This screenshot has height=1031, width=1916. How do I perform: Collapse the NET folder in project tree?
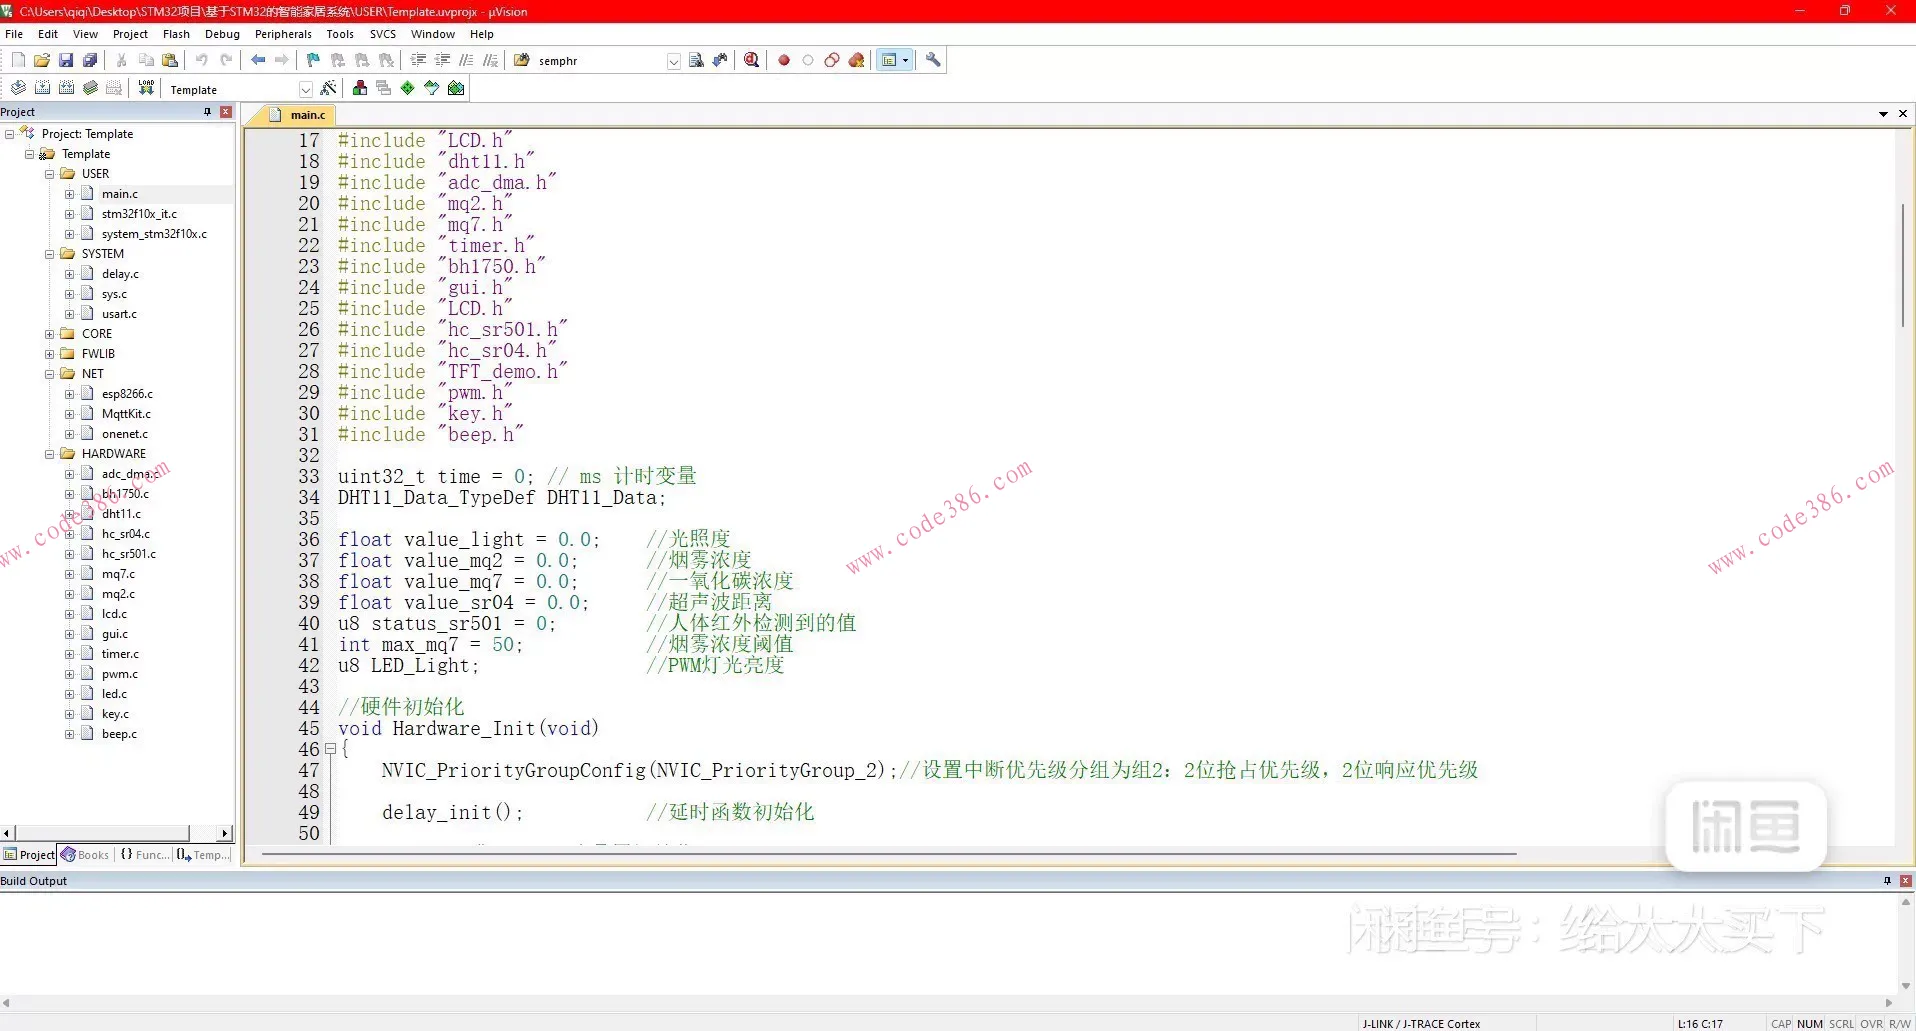pyautogui.click(x=49, y=374)
